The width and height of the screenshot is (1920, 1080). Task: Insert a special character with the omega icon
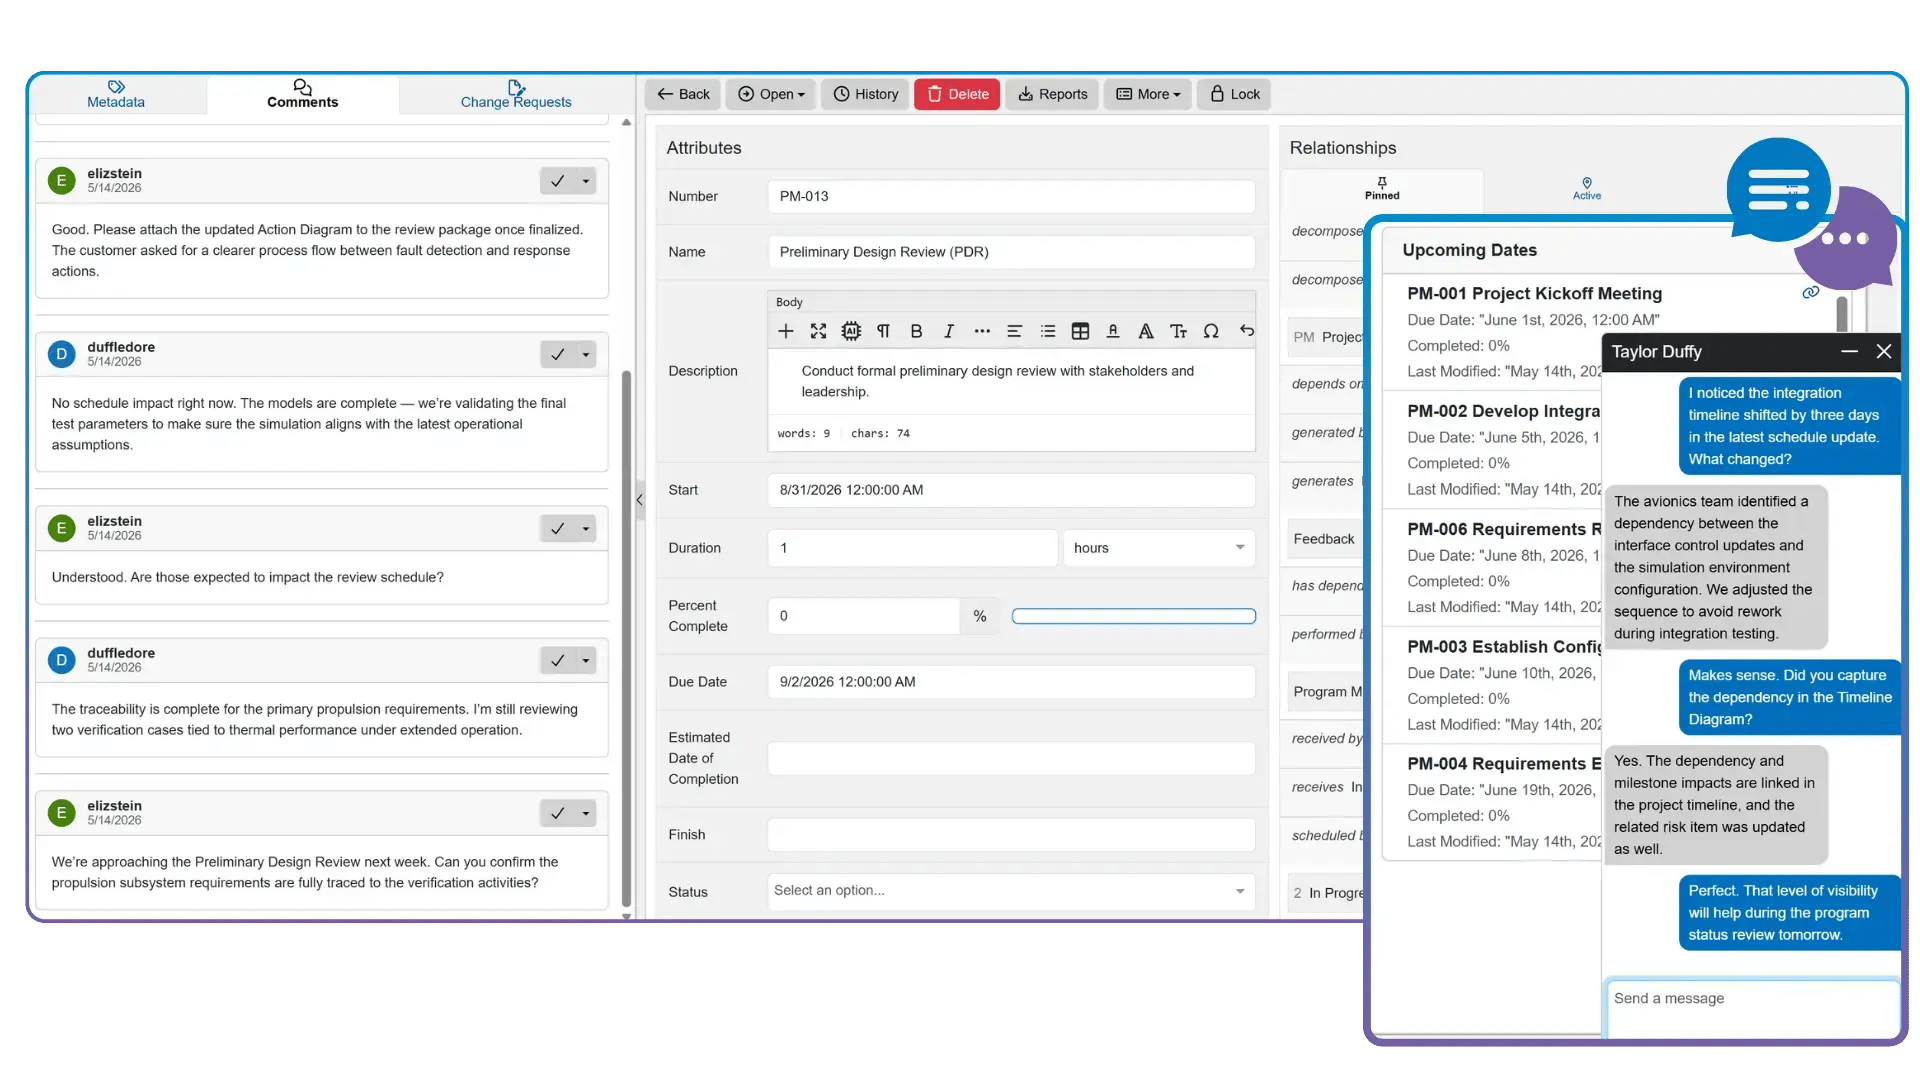(x=1211, y=331)
